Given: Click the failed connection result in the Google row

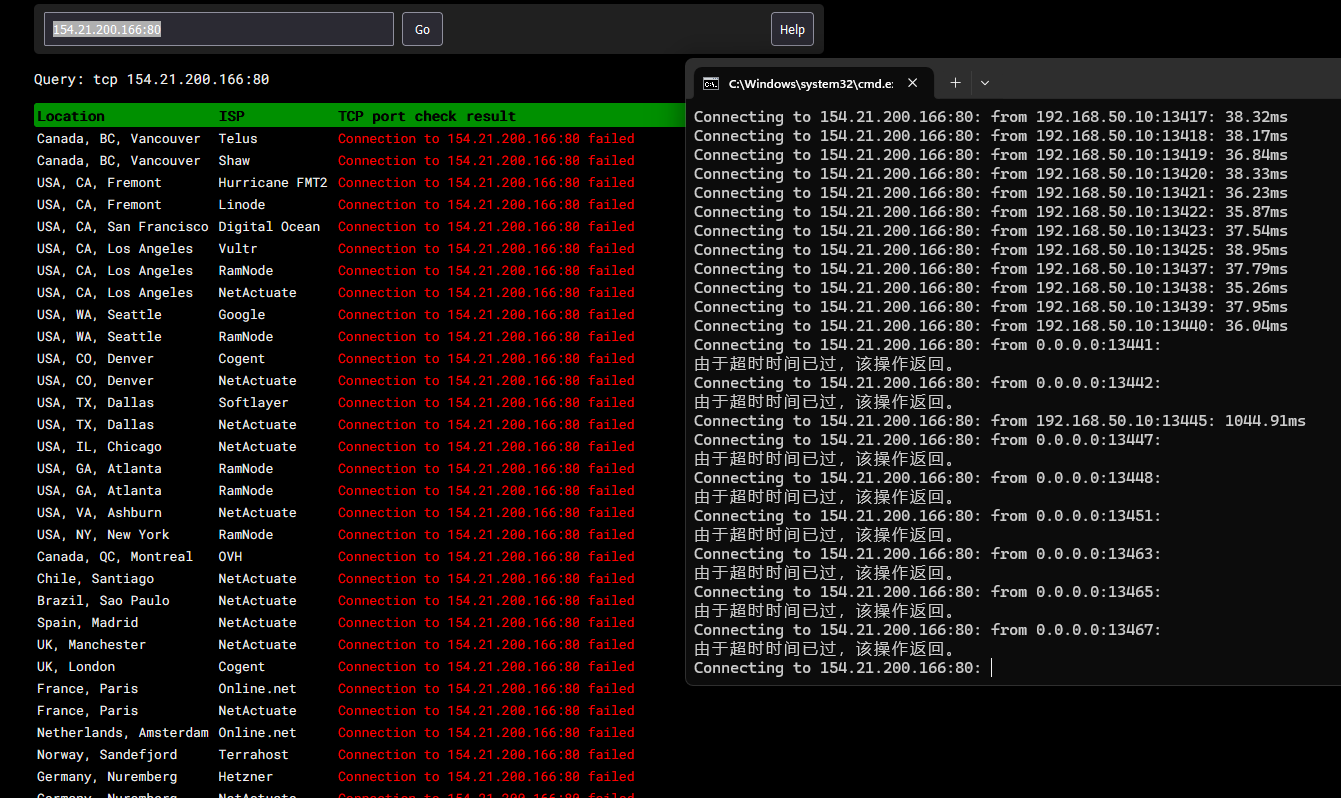Looking at the screenshot, I should (486, 315).
